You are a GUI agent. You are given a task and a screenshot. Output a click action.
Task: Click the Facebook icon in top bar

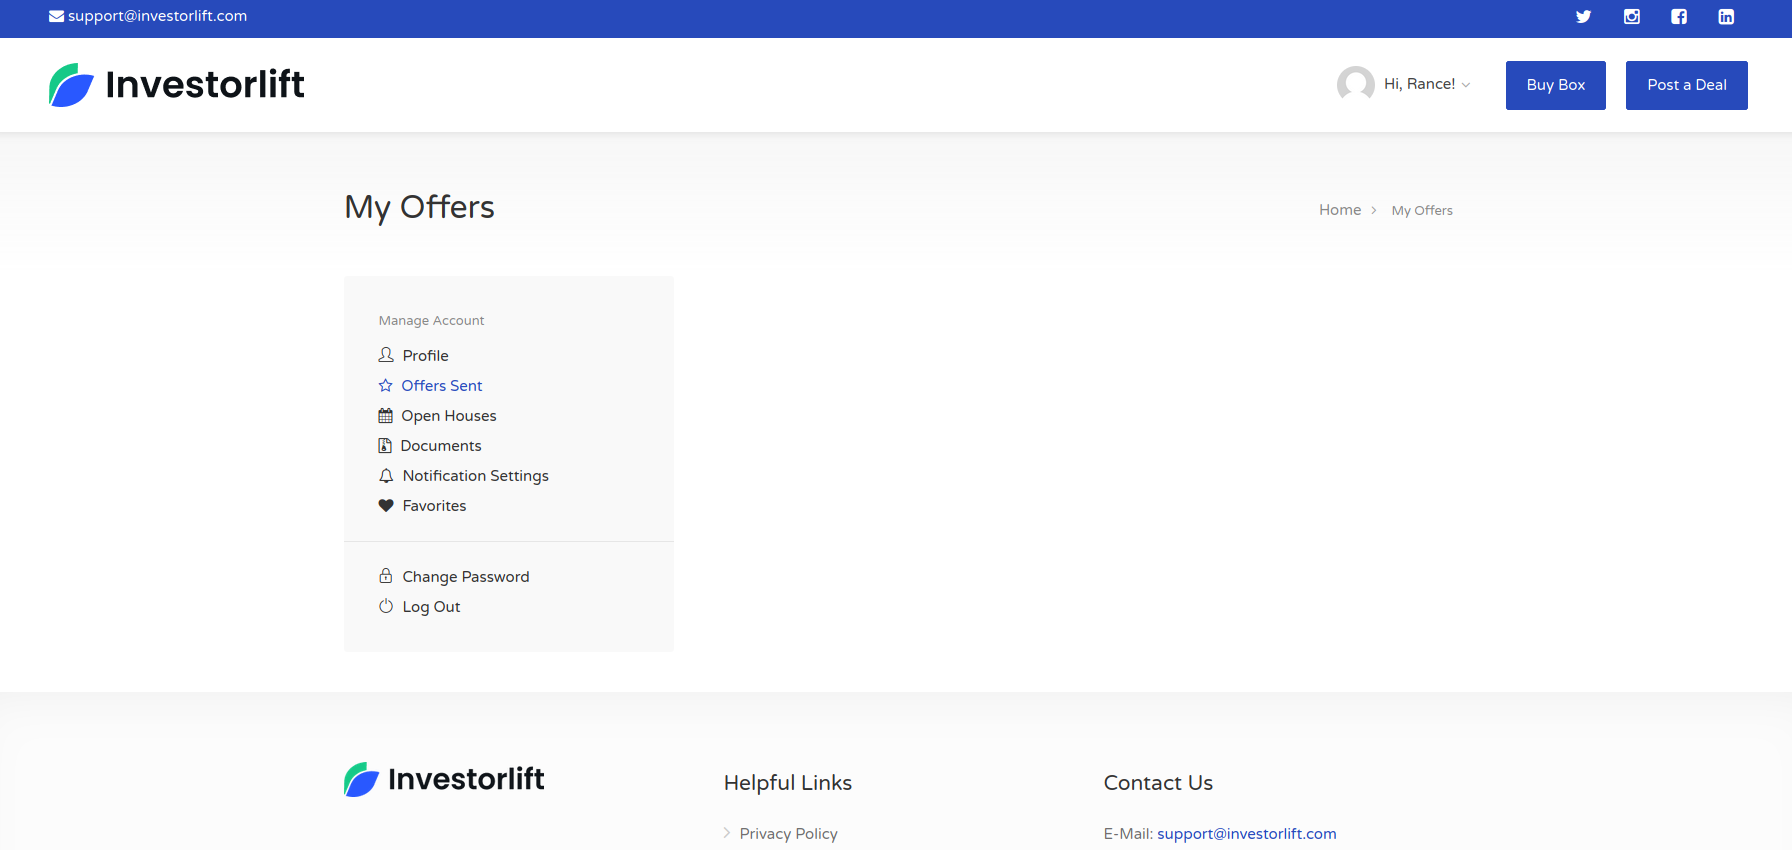point(1679,17)
